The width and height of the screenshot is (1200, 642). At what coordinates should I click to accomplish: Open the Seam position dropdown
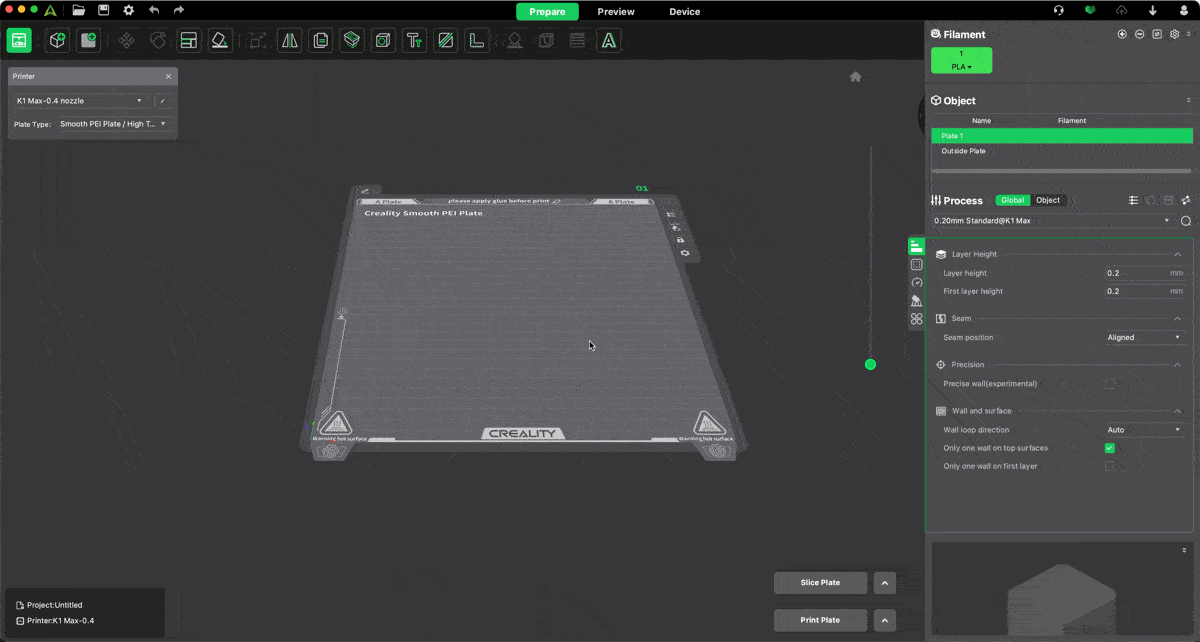pos(1144,338)
